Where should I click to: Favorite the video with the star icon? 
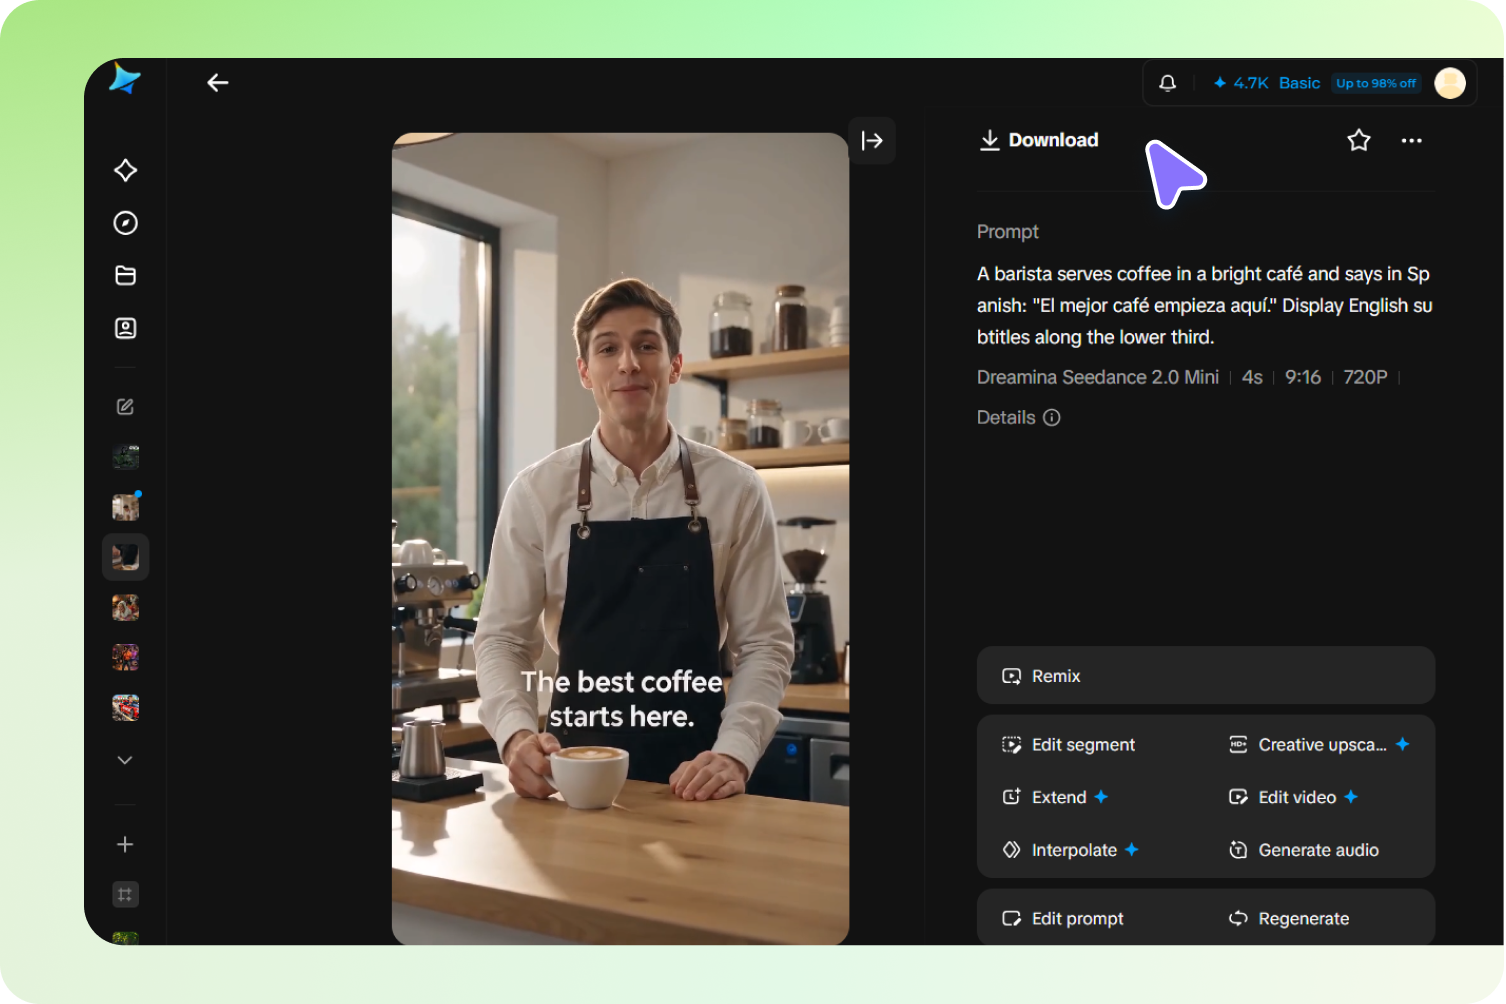click(1358, 140)
